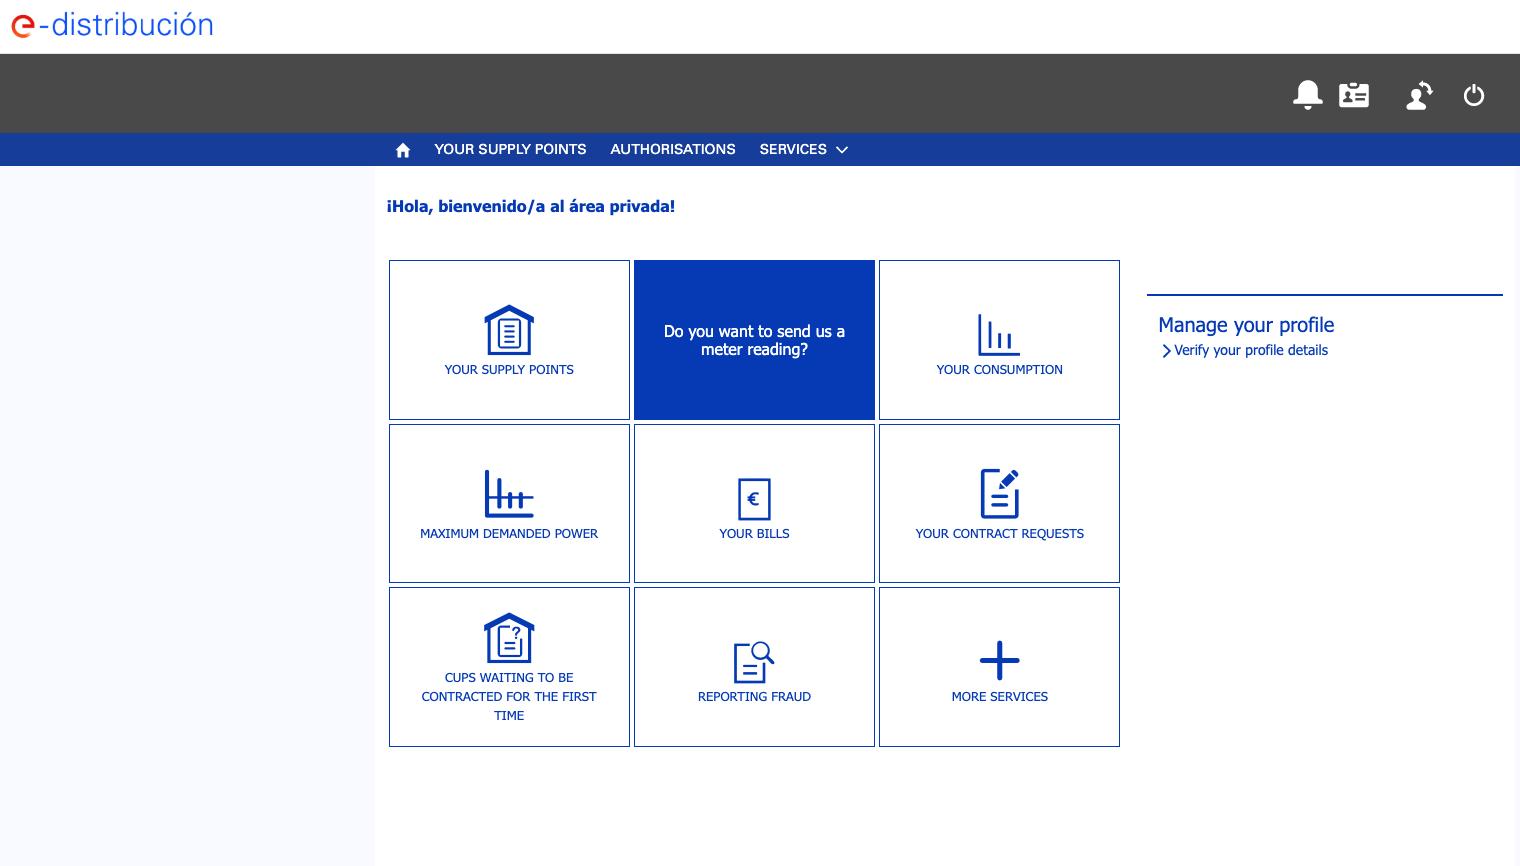The height and width of the screenshot is (866, 1520).
Task: Go to home via house icon
Action: coord(403,150)
